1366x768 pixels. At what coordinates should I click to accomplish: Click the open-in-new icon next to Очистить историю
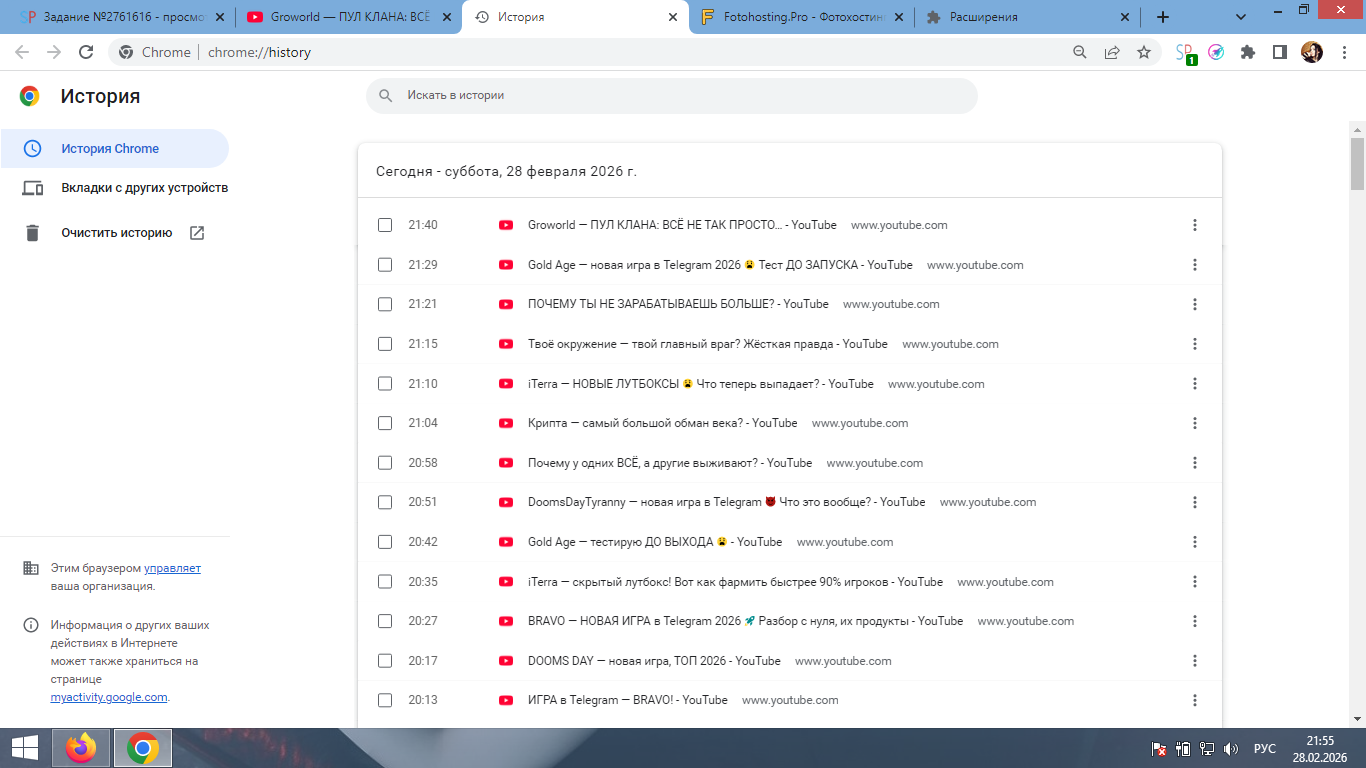point(197,233)
